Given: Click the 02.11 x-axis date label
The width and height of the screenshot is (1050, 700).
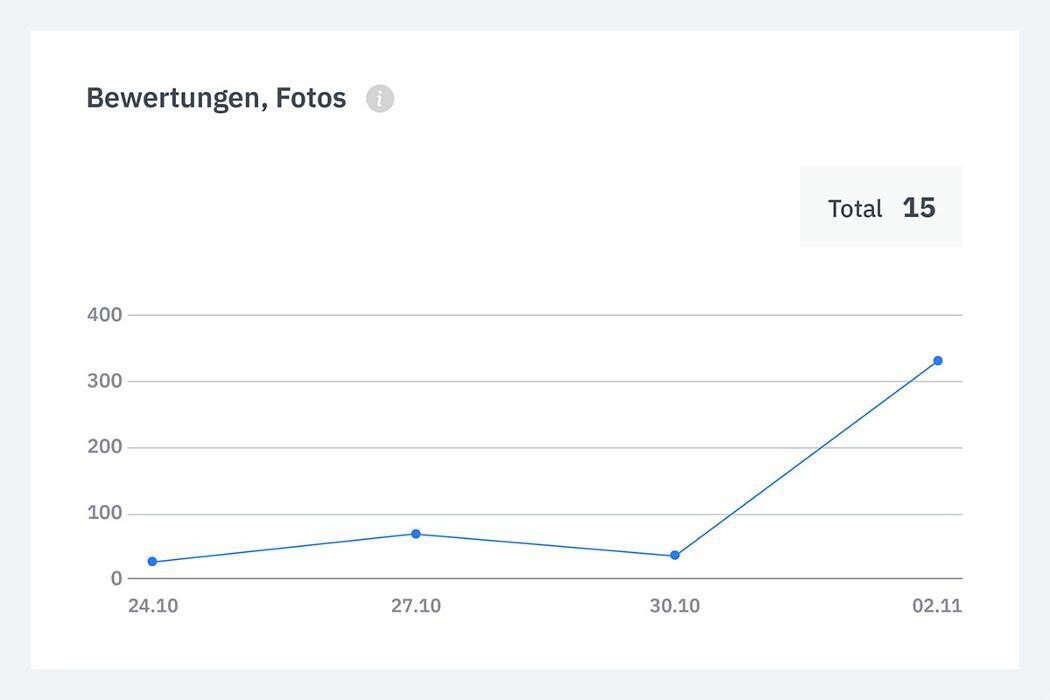Looking at the screenshot, I should (937, 606).
